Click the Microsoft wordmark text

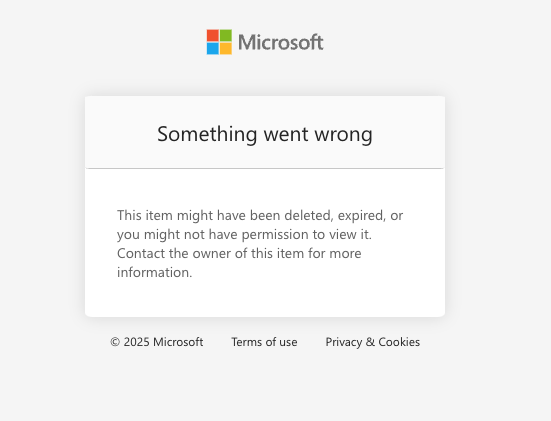pyautogui.click(x=280, y=42)
